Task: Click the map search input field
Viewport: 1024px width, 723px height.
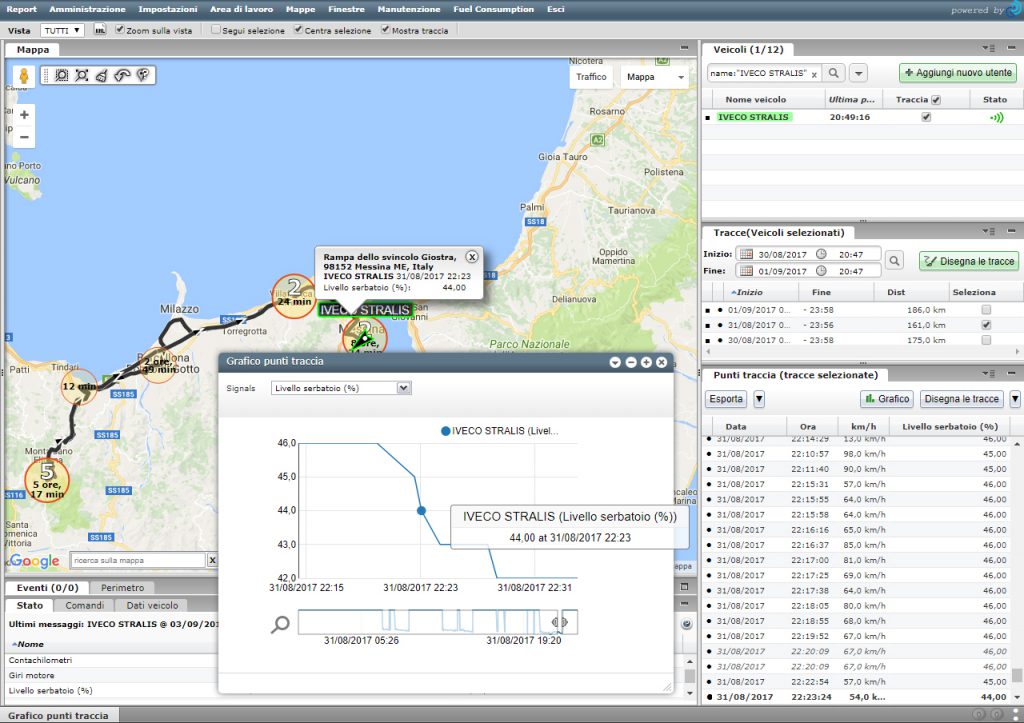Action: click(138, 560)
